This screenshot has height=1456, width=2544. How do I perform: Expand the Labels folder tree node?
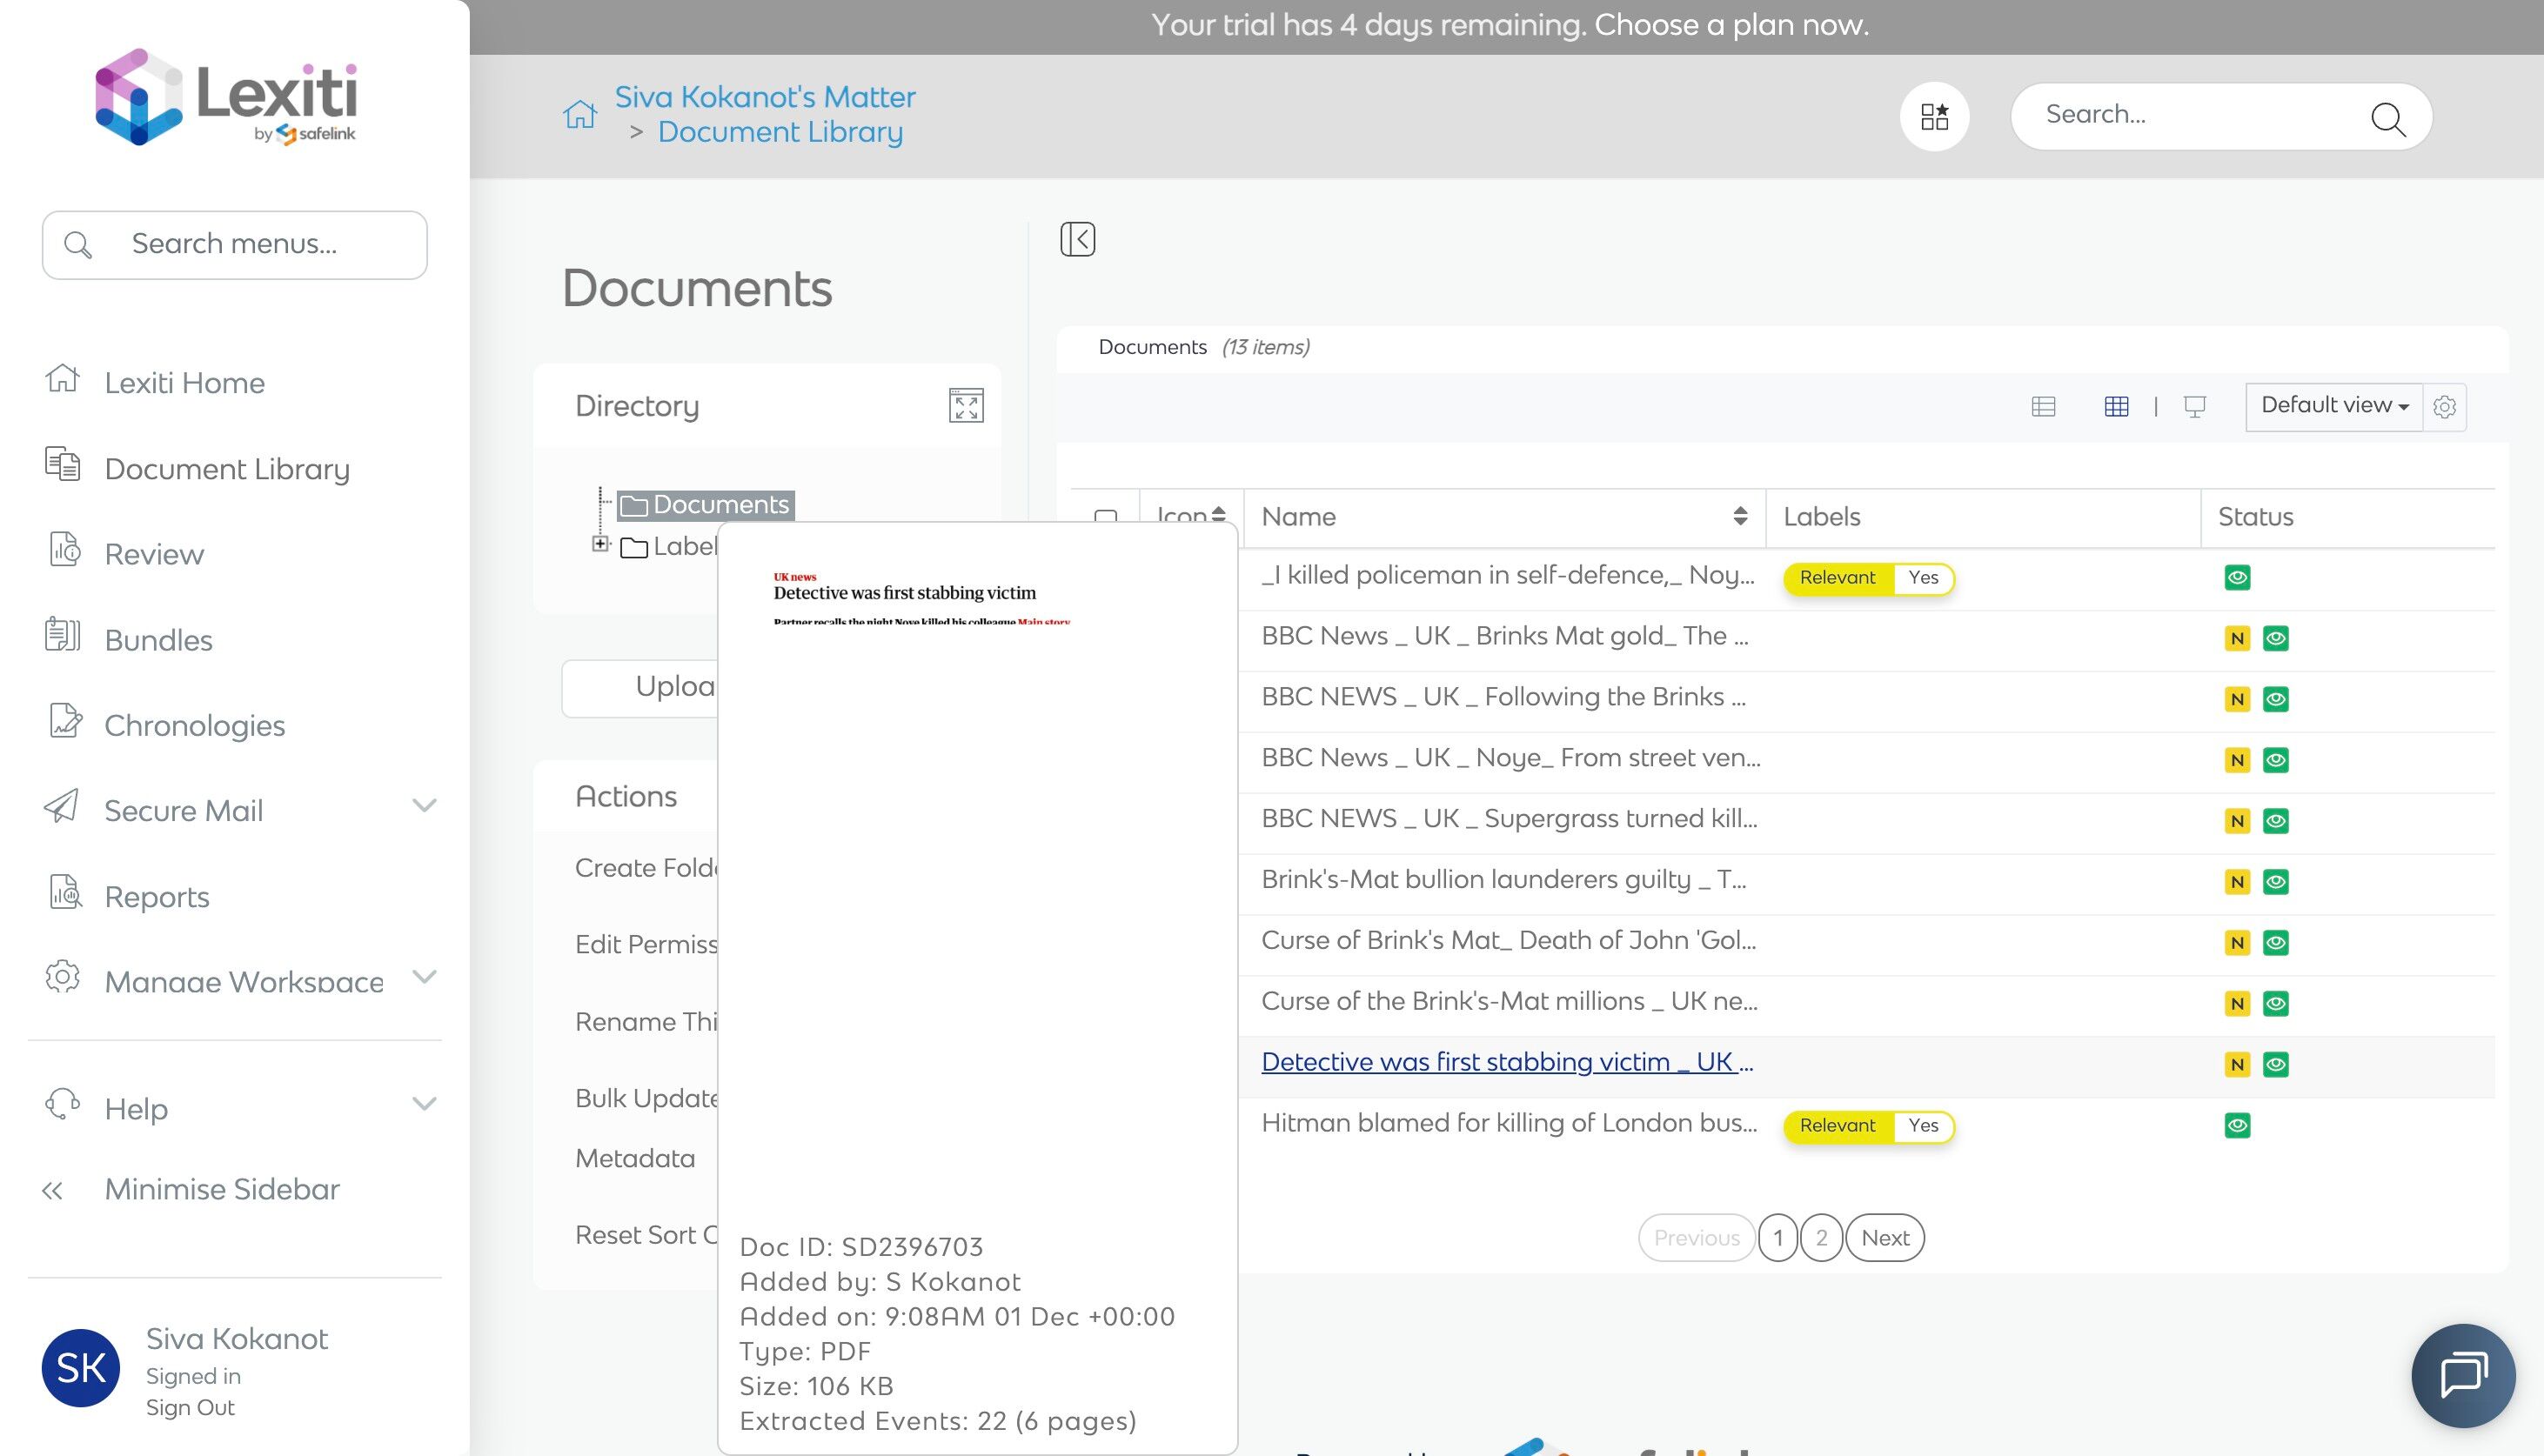(x=600, y=544)
